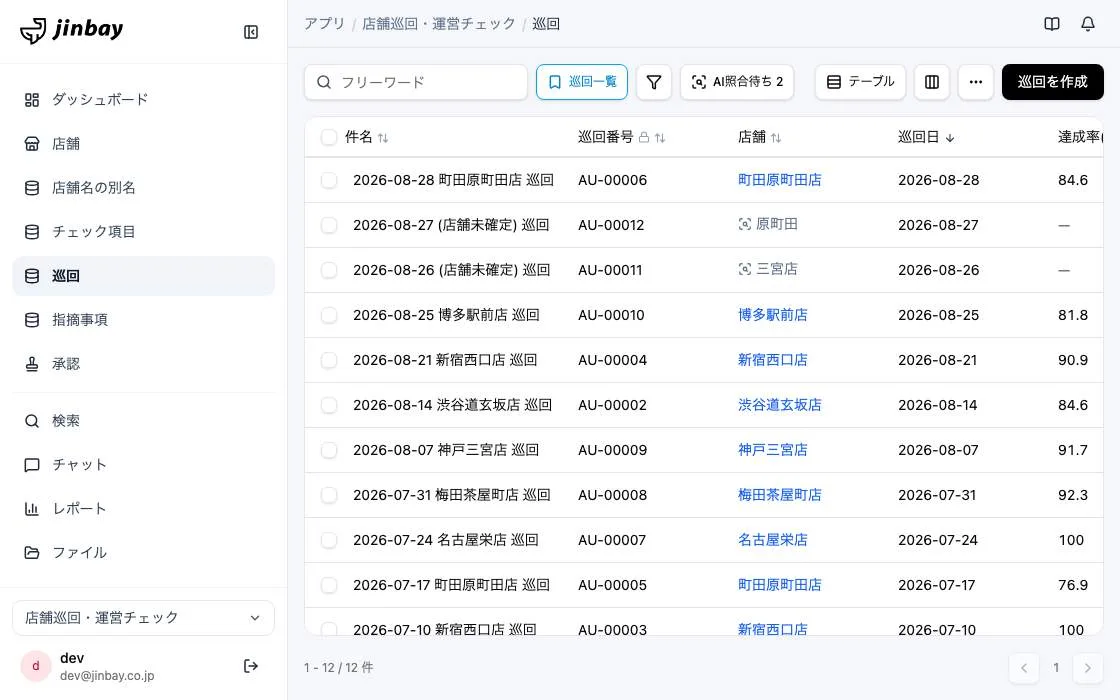Click 2026-08-25 博多駅前店 巡回 title
This screenshot has width=1120, height=700.
click(x=446, y=315)
